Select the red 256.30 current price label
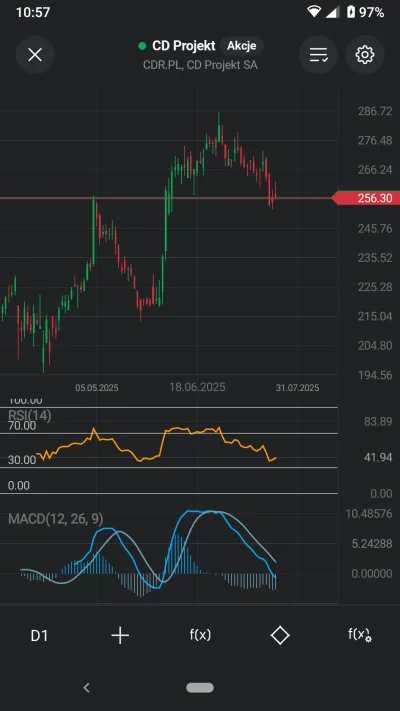400x711 pixels. 366,198
